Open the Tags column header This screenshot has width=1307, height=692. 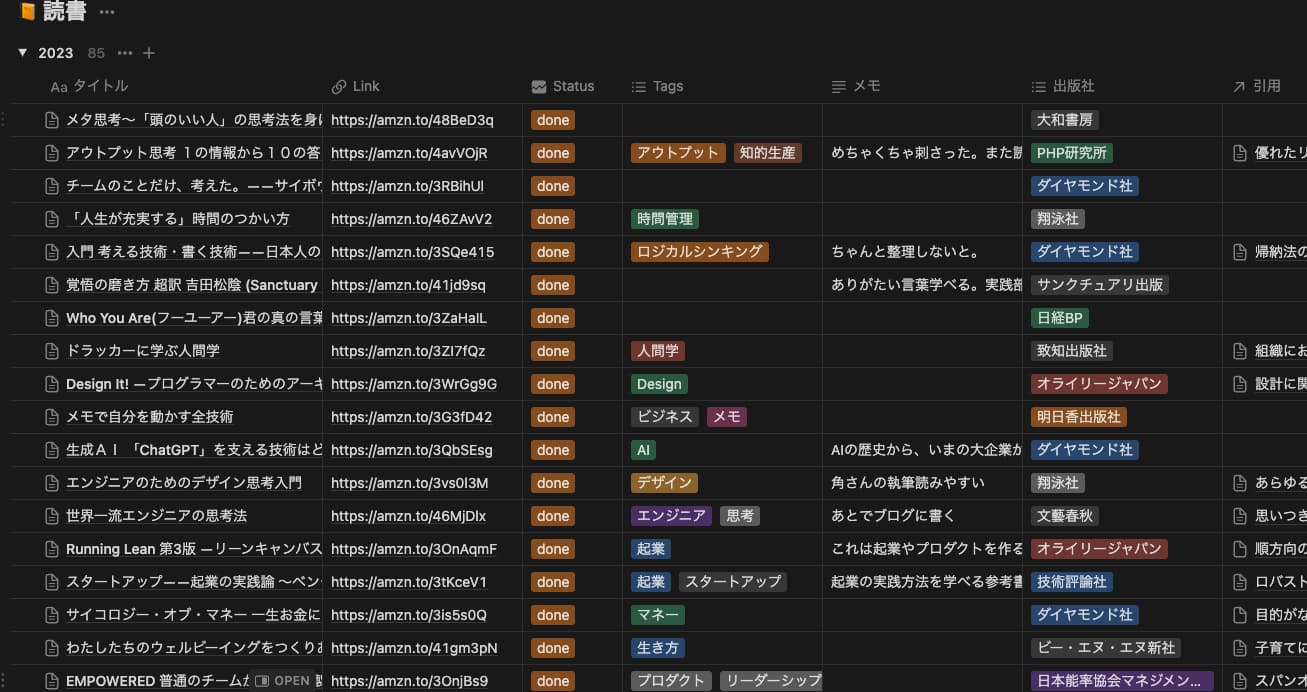pyautogui.click(x=667, y=86)
